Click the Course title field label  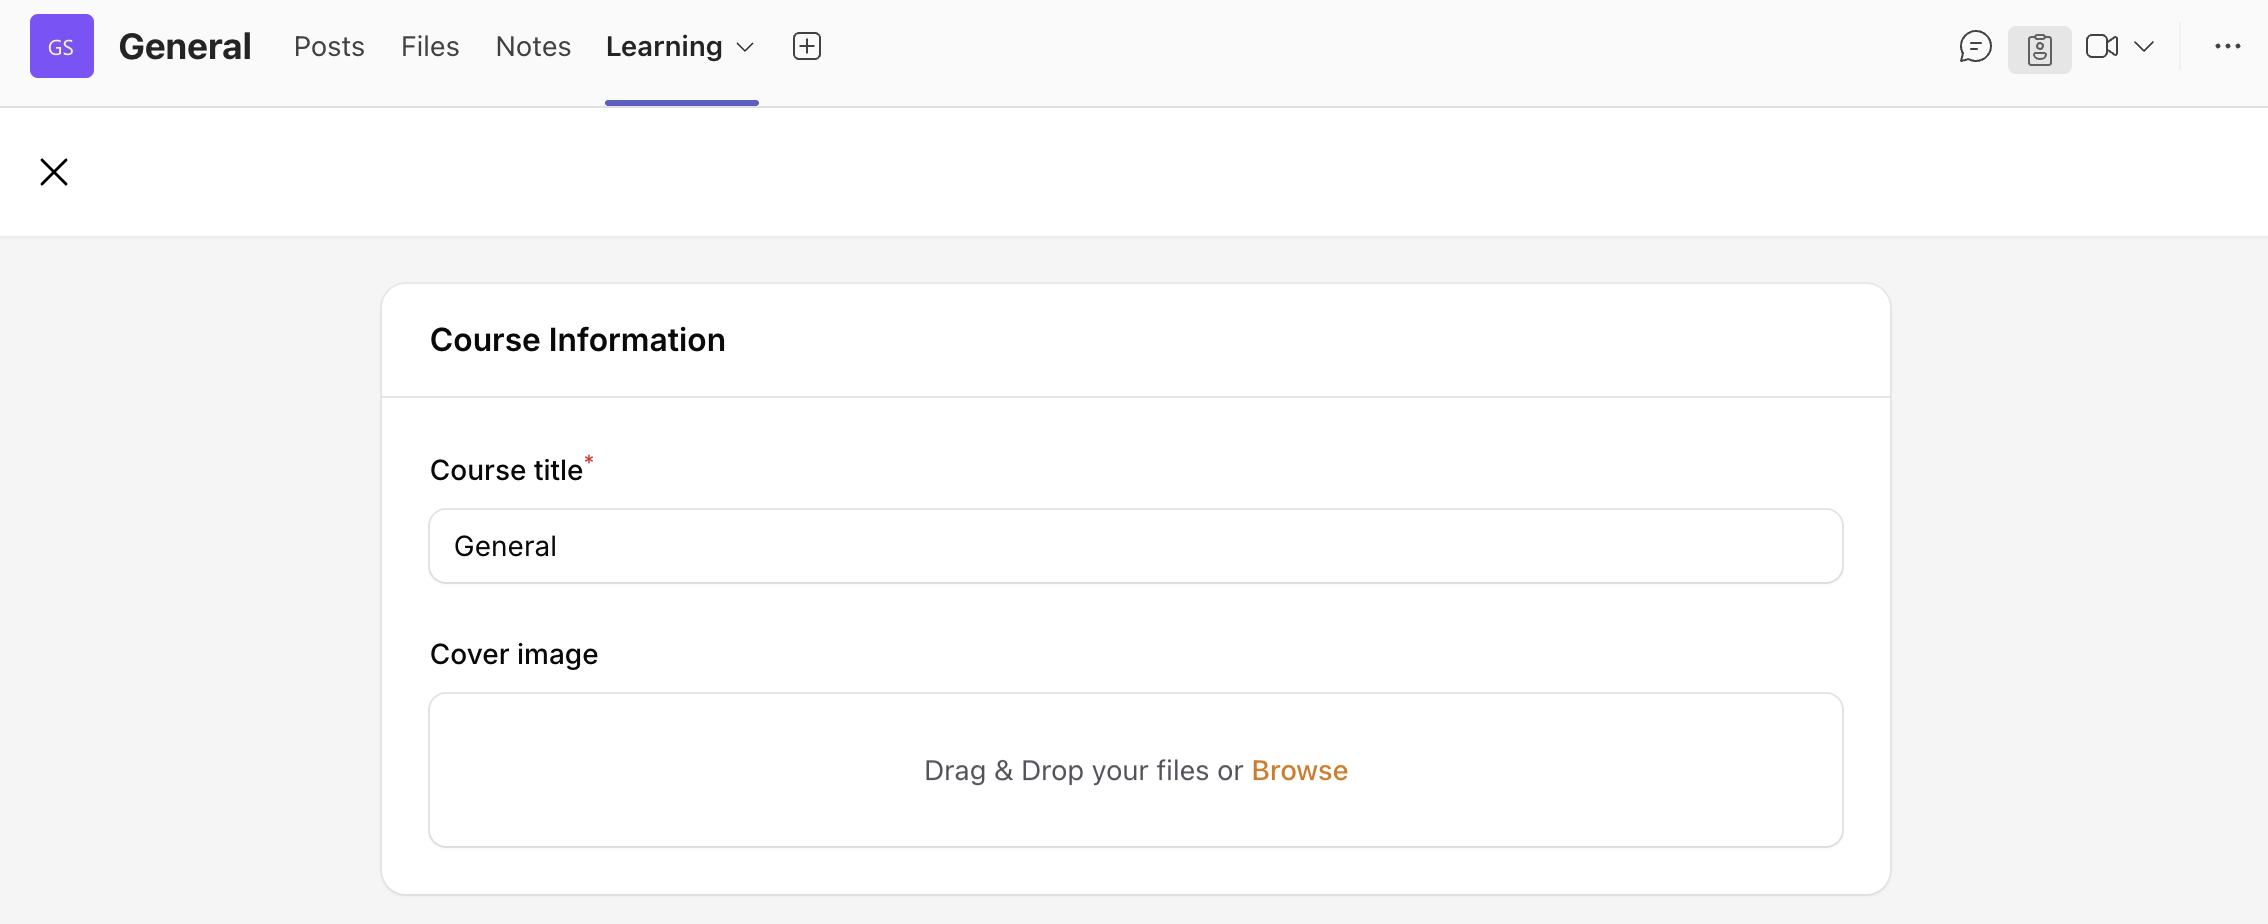point(506,470)
